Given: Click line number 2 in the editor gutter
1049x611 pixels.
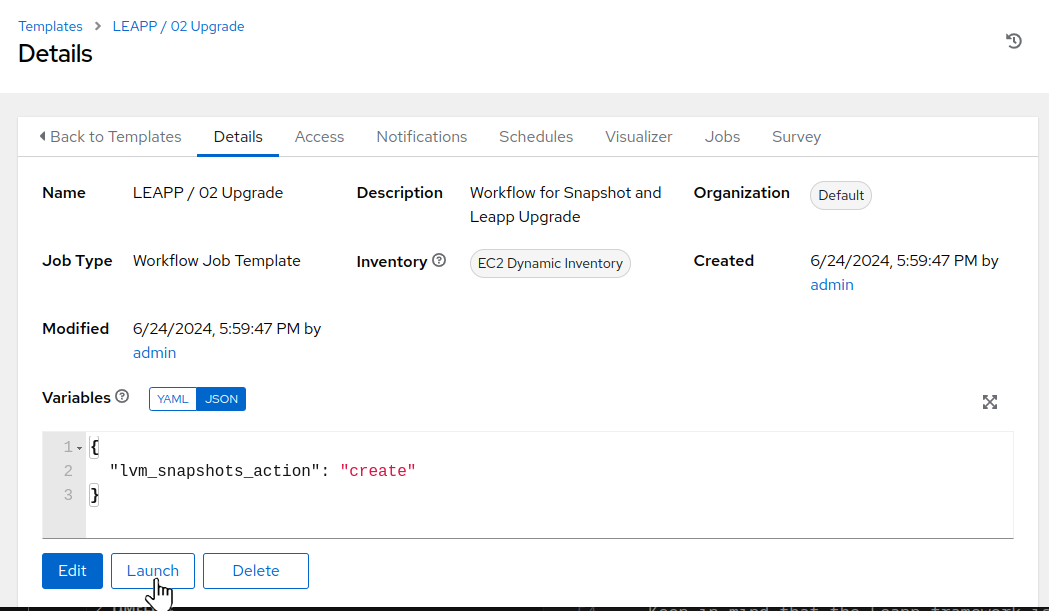Looking at the screenshot, I should [68, 471].
